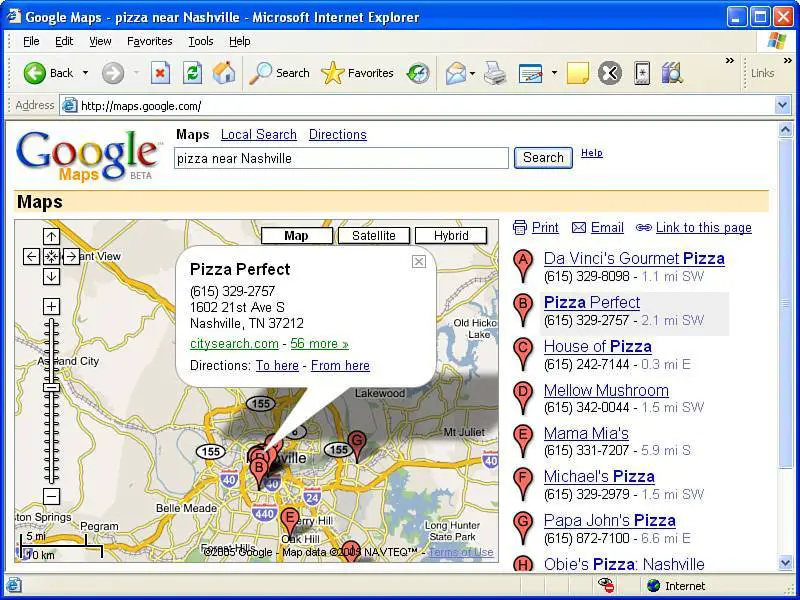Click the yellow note toolbar icon
Image resolution: width=800 pixels, height=600 pixels.
[578, 73]
